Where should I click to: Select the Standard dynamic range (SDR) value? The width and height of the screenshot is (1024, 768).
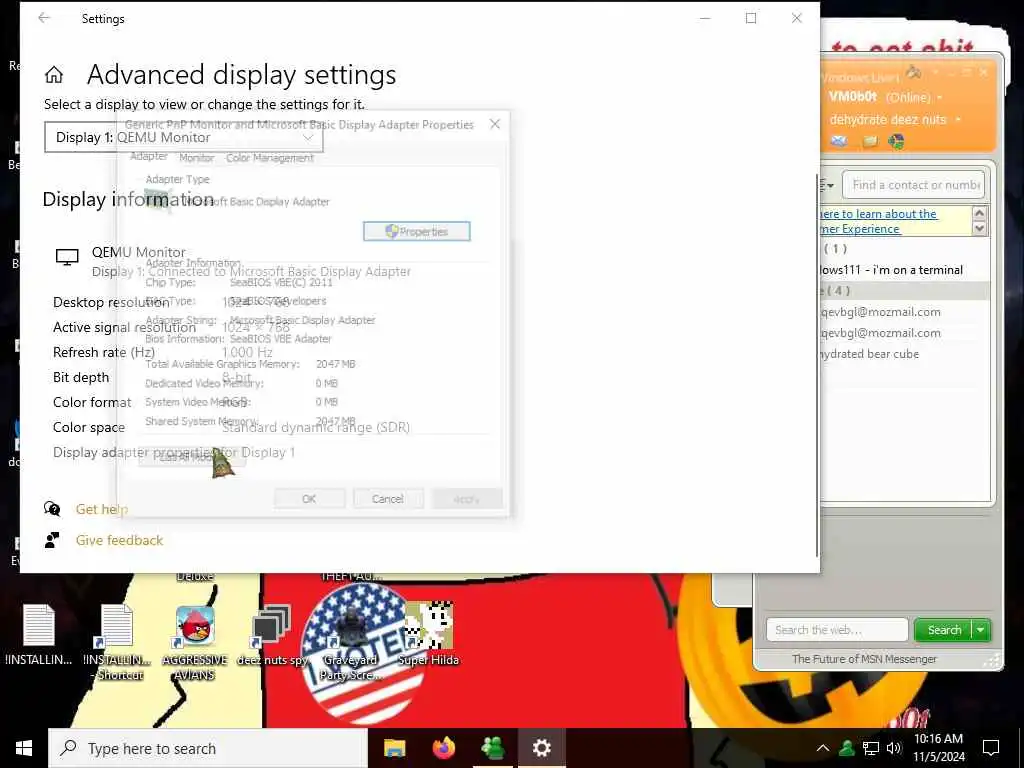[x=316, y=427]
